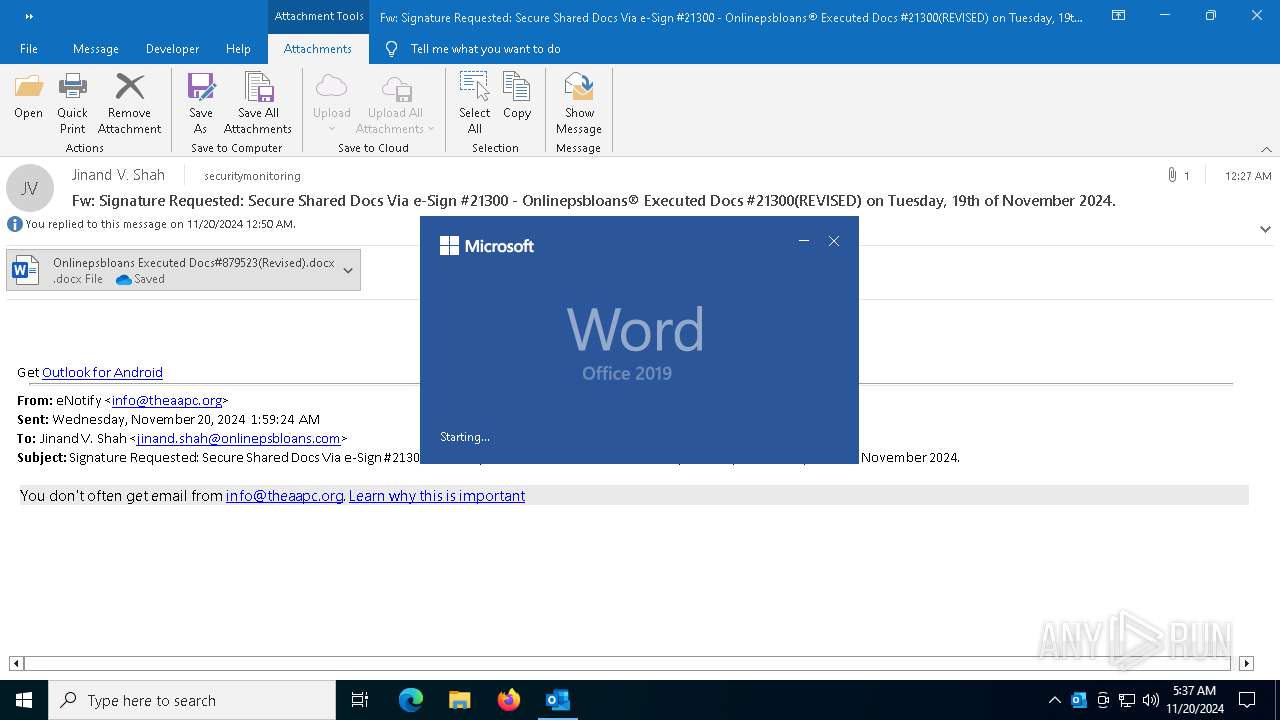
Task: Click sender name Jinand V. Shah
Action: point(118,175)
